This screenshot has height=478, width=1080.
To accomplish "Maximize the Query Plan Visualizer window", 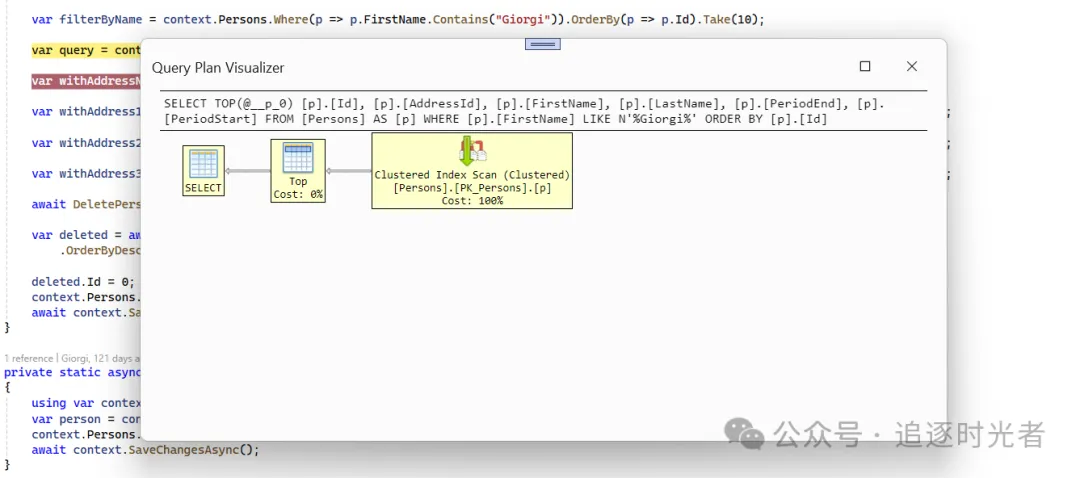I will coord(865,66).
